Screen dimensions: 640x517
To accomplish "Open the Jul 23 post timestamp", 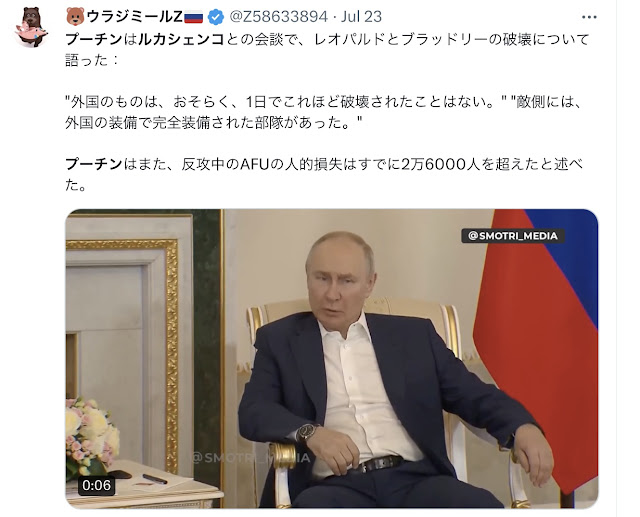I will [361, 17].
